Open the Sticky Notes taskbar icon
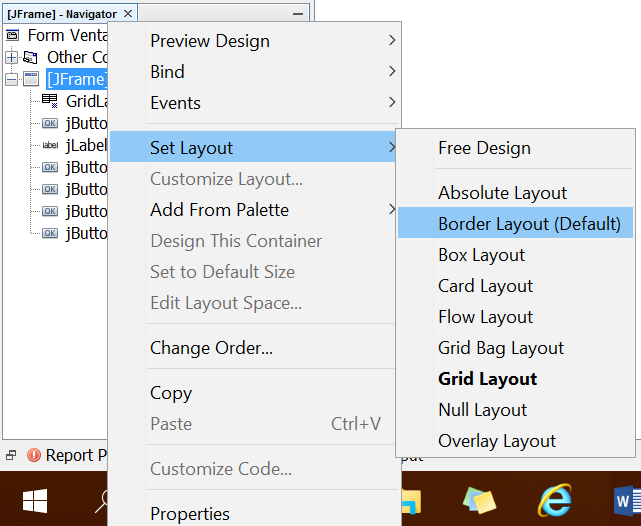 (x=481, y=499)
